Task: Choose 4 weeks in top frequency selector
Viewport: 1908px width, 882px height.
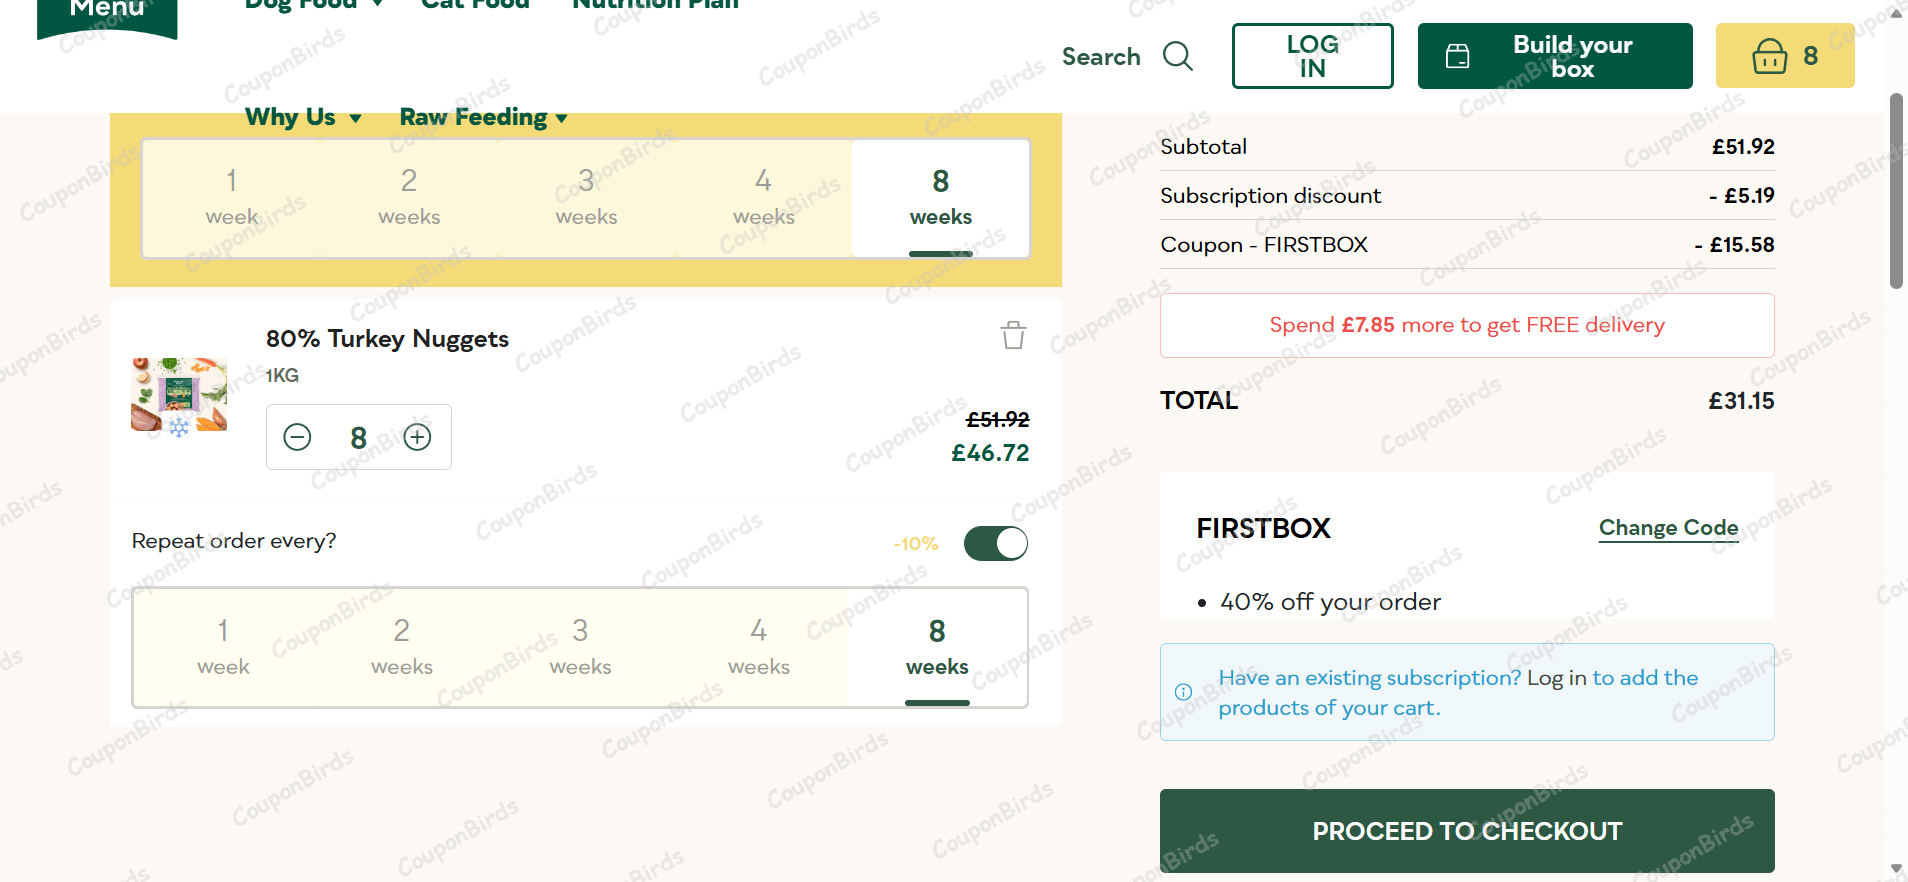Action: click(763, 197)
